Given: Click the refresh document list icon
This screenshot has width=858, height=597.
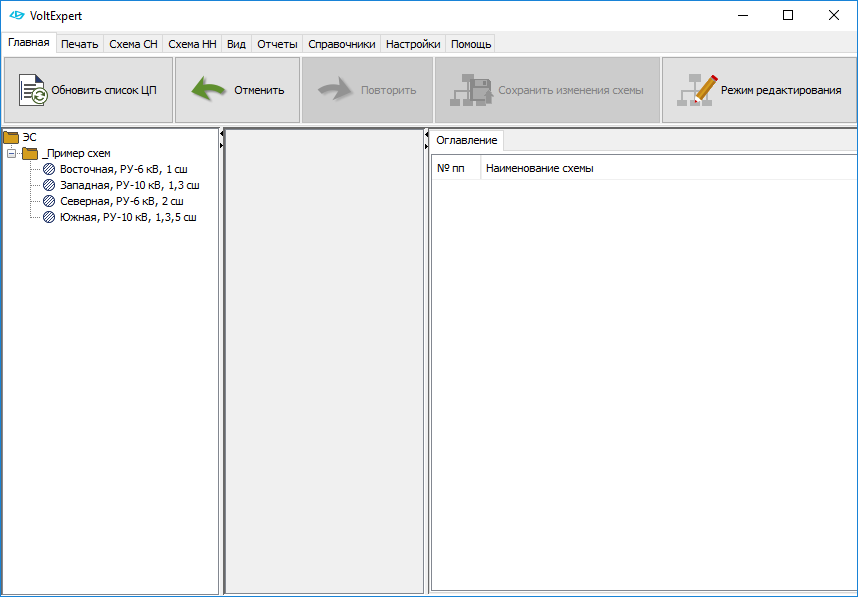Looking at the screenshot, I should coord(33,90).
